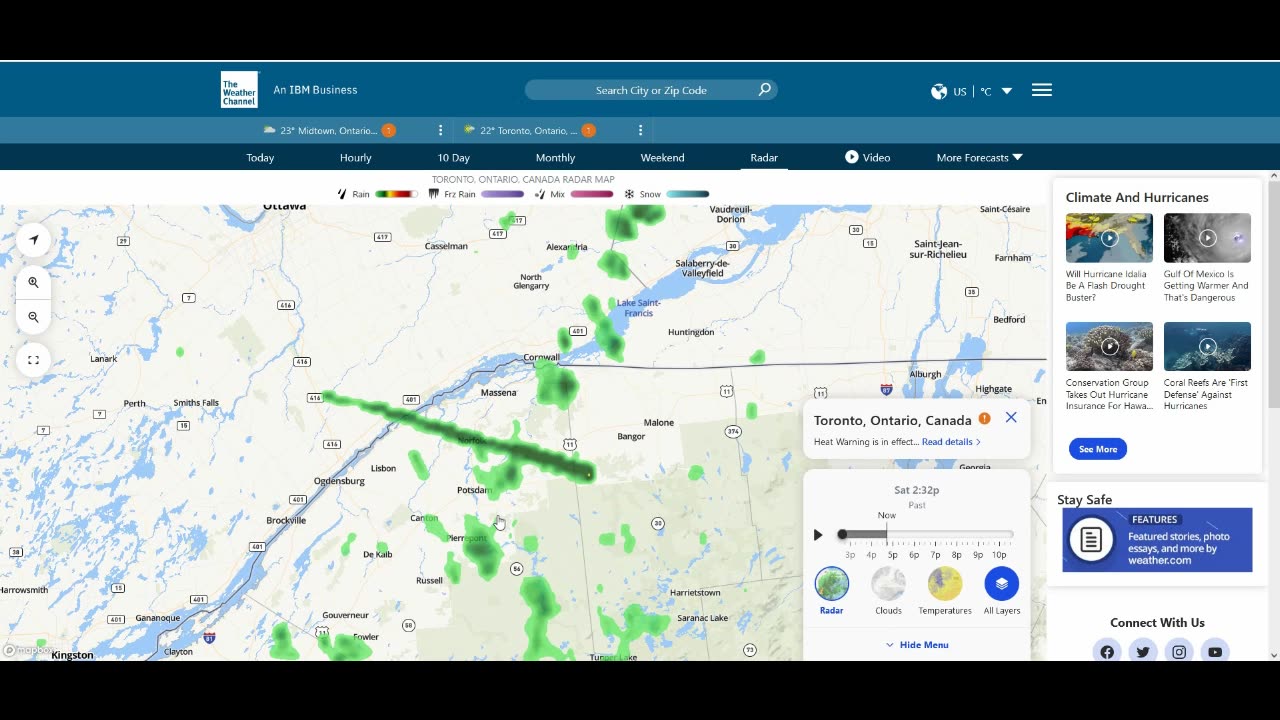Click The Weather Channel logo

pyautogui.click(x=239, y=89)
